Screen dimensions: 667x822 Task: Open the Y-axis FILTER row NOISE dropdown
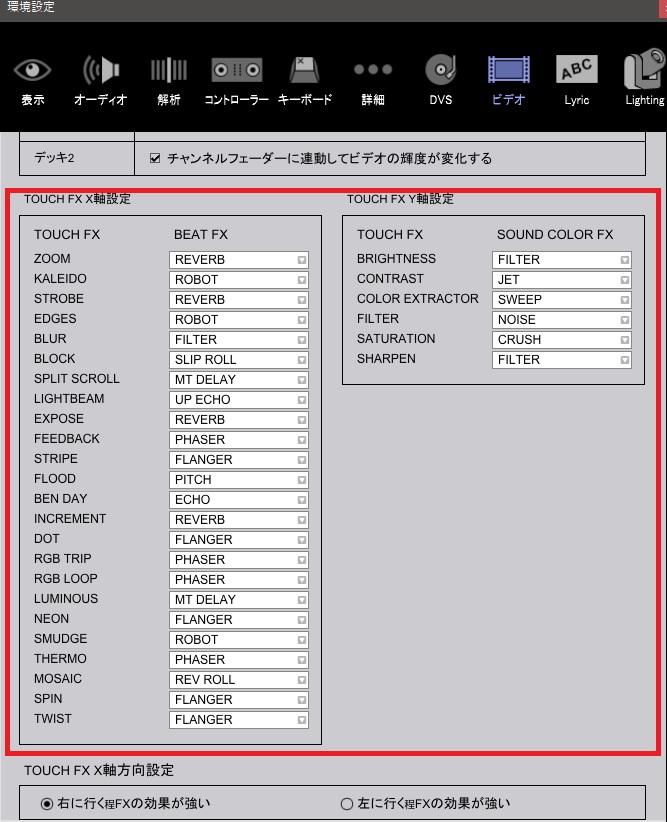[562, 319]
